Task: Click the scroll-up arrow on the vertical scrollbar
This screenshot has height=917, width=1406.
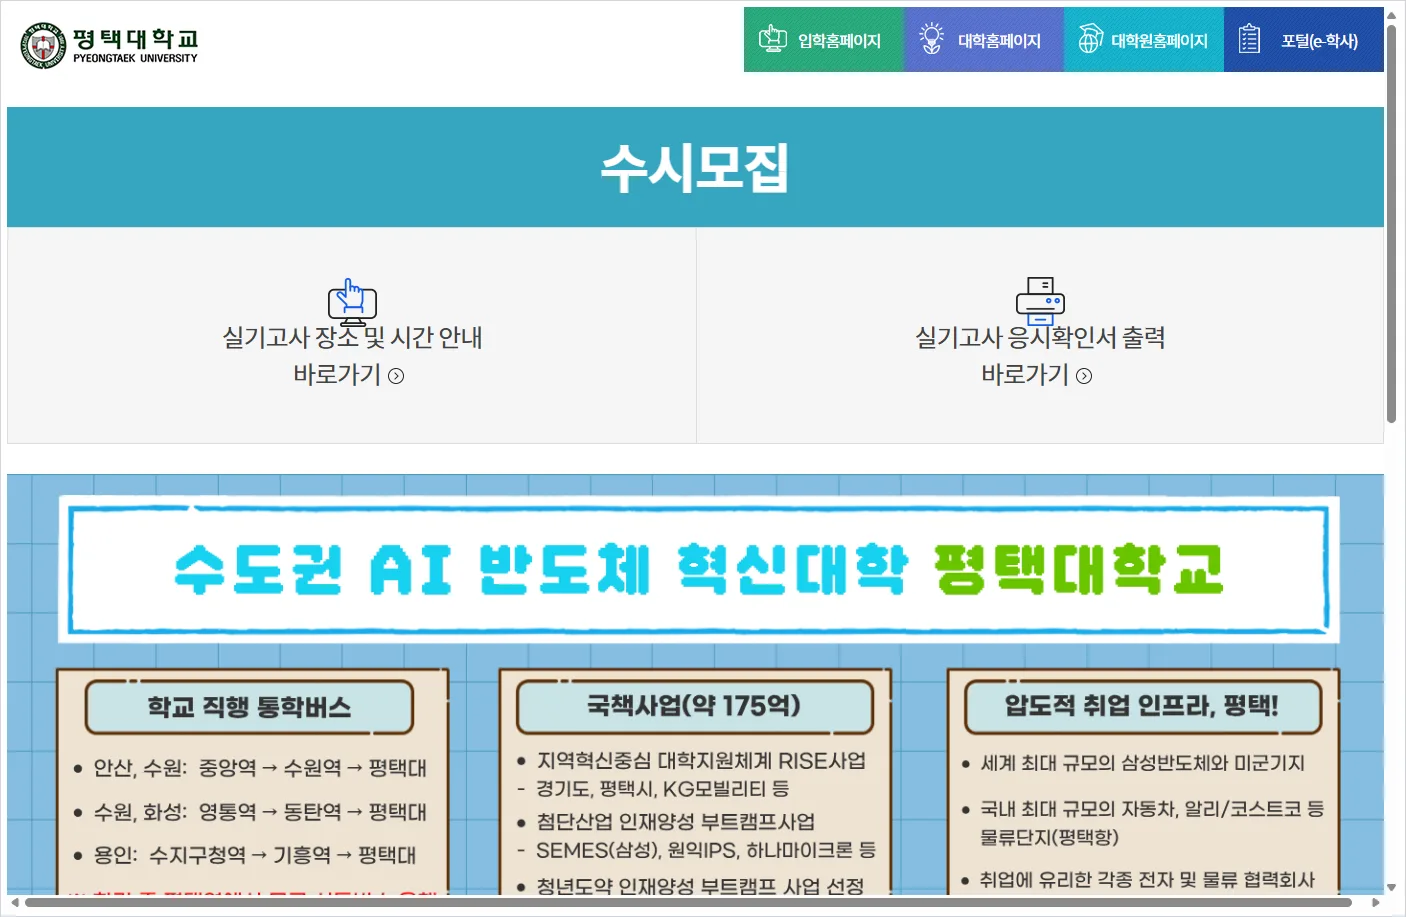Action: point(1391,15)
